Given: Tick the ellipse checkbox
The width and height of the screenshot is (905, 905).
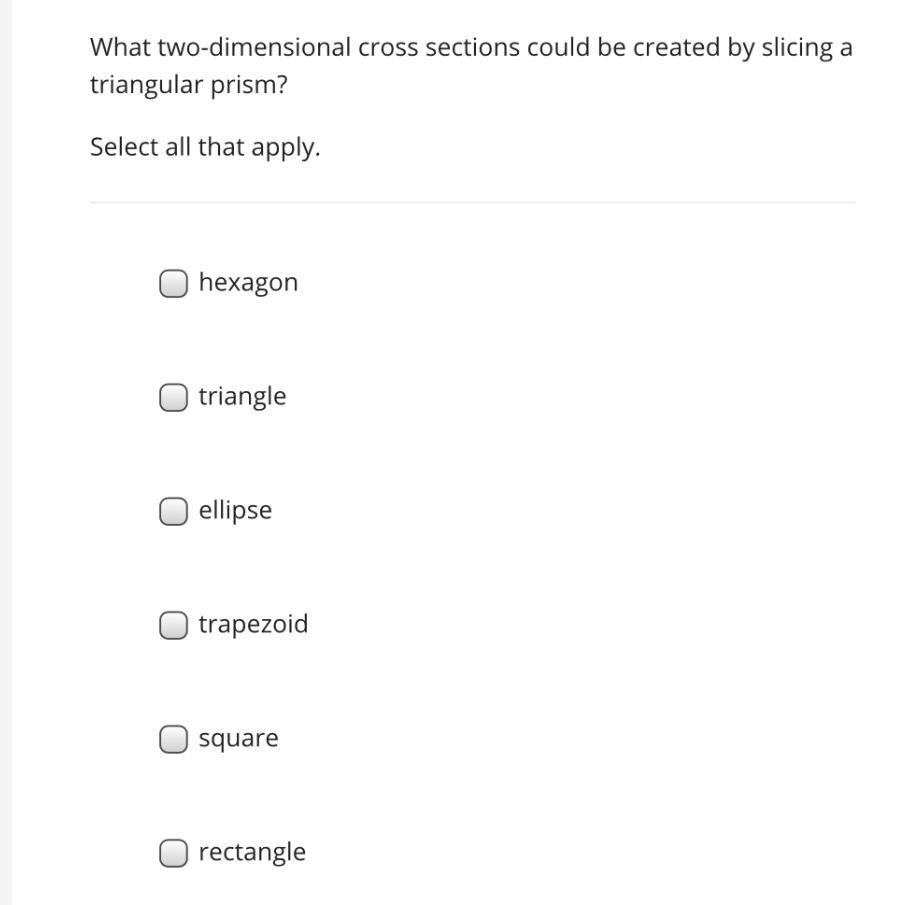Looking at the screenshot, I should click(x=173, y=511).
